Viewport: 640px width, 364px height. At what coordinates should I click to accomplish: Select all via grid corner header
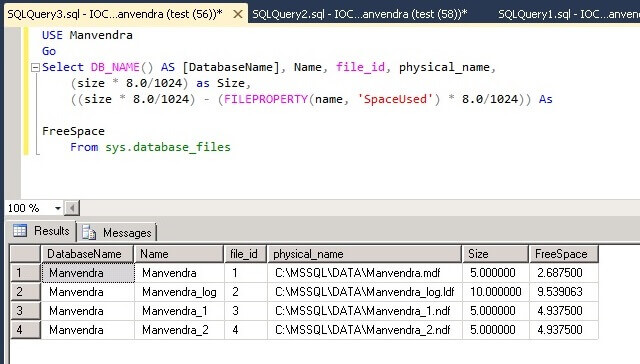(x=25, y=254)
